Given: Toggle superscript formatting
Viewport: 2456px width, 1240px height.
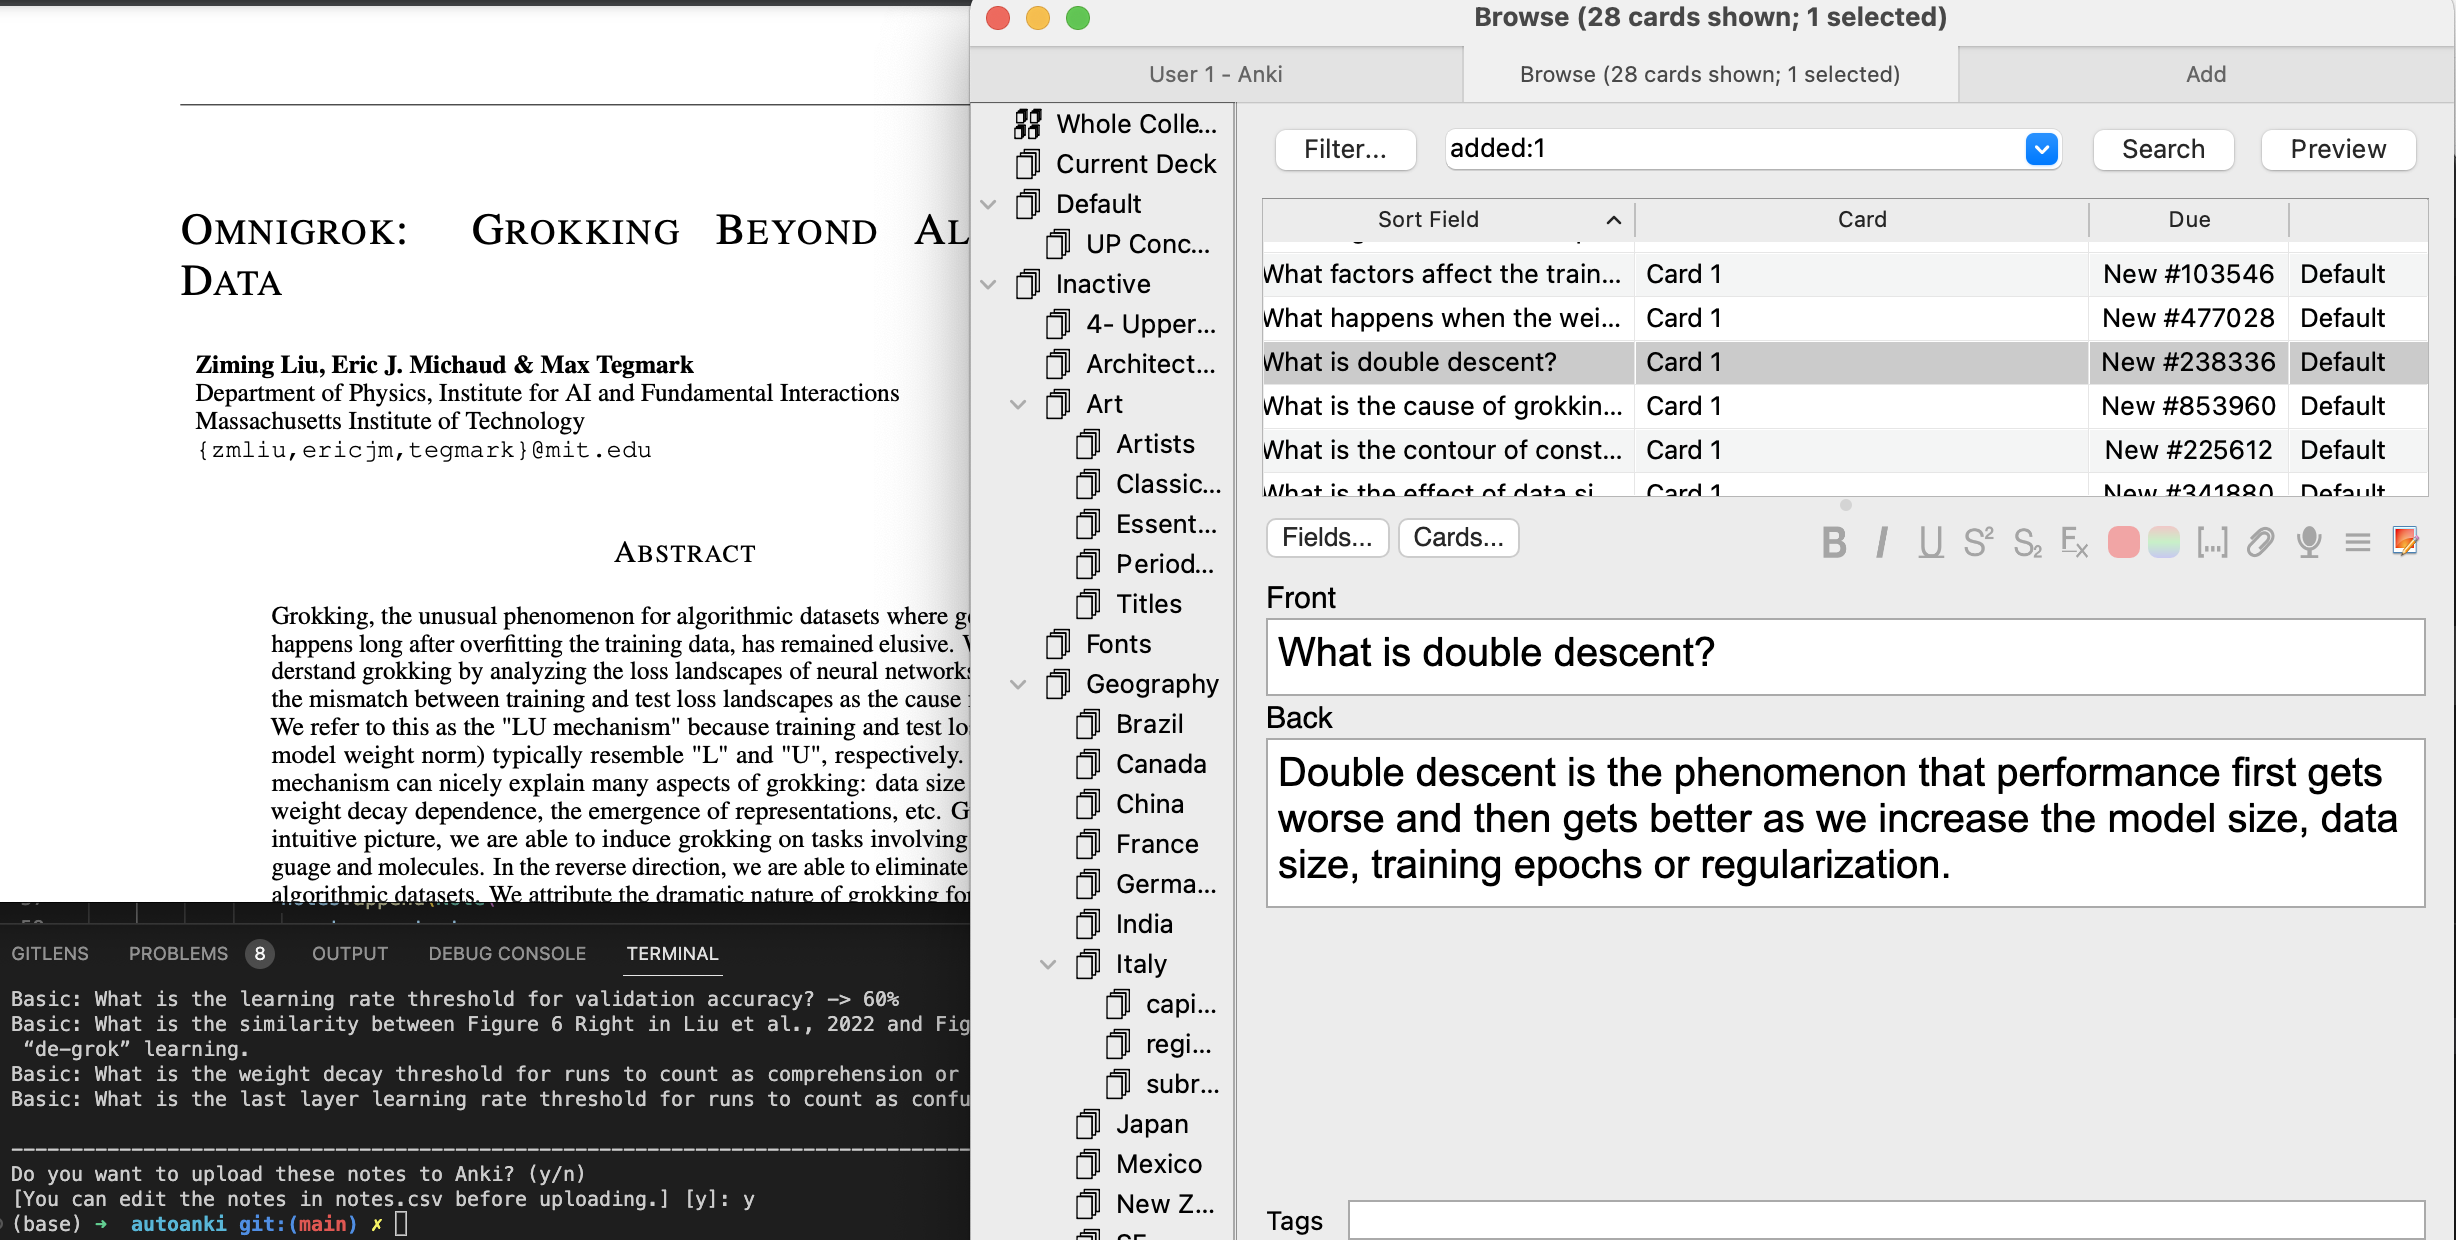Looking at the screenshot, I should click(x=1978, y=542).
